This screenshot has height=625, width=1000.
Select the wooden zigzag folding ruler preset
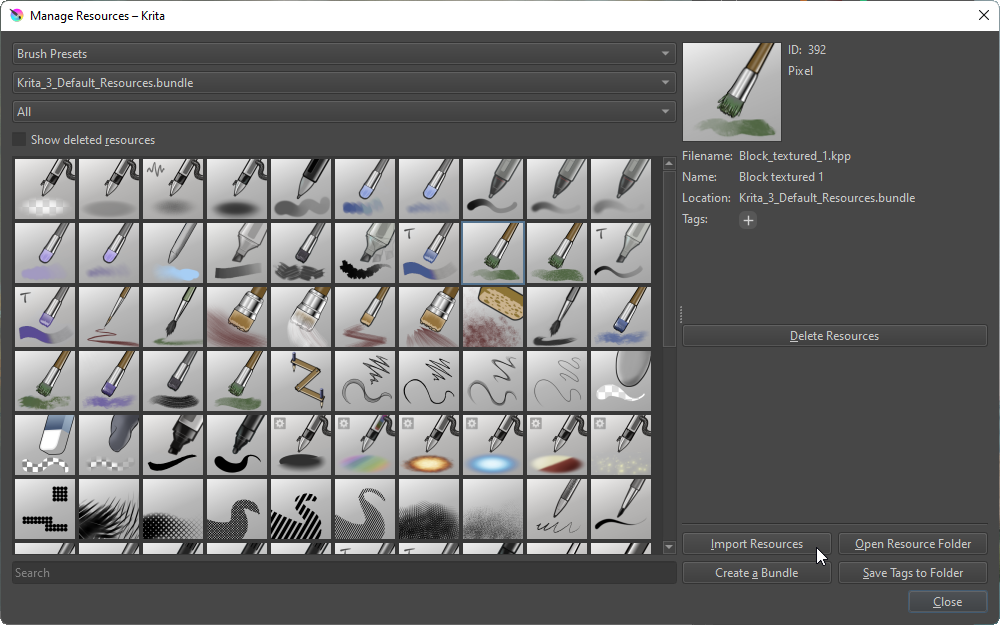[x=301, y=380]
